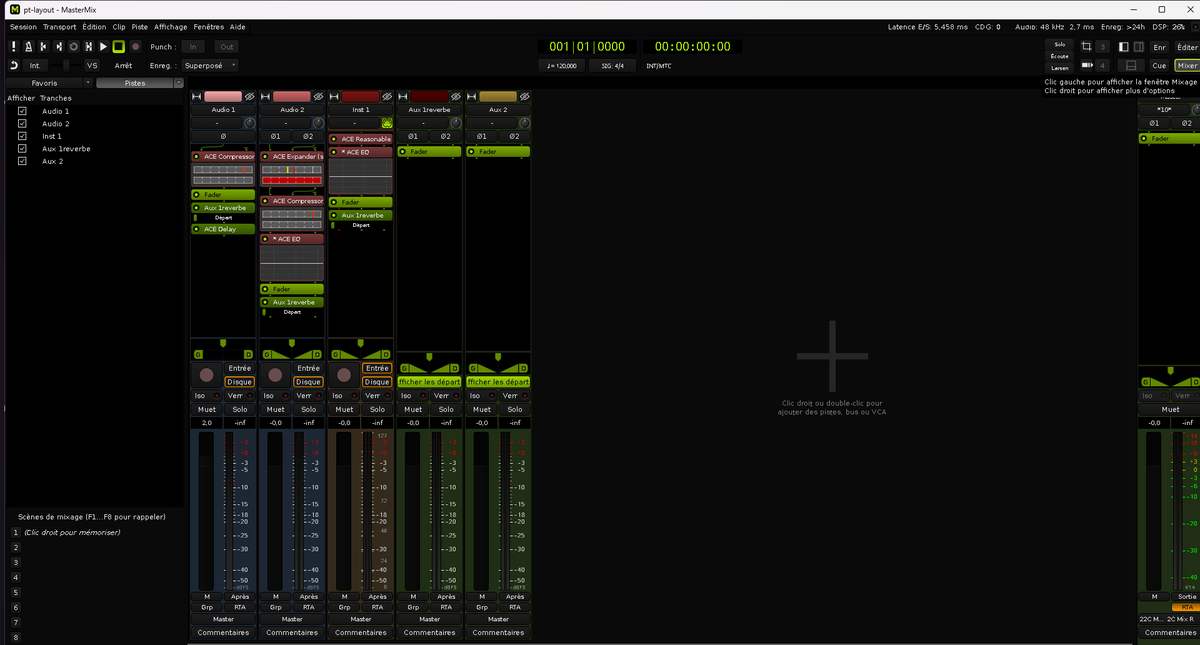Click the Enr recorder window button
This screenshot has width=1200, height=645.
(1159, 46)
